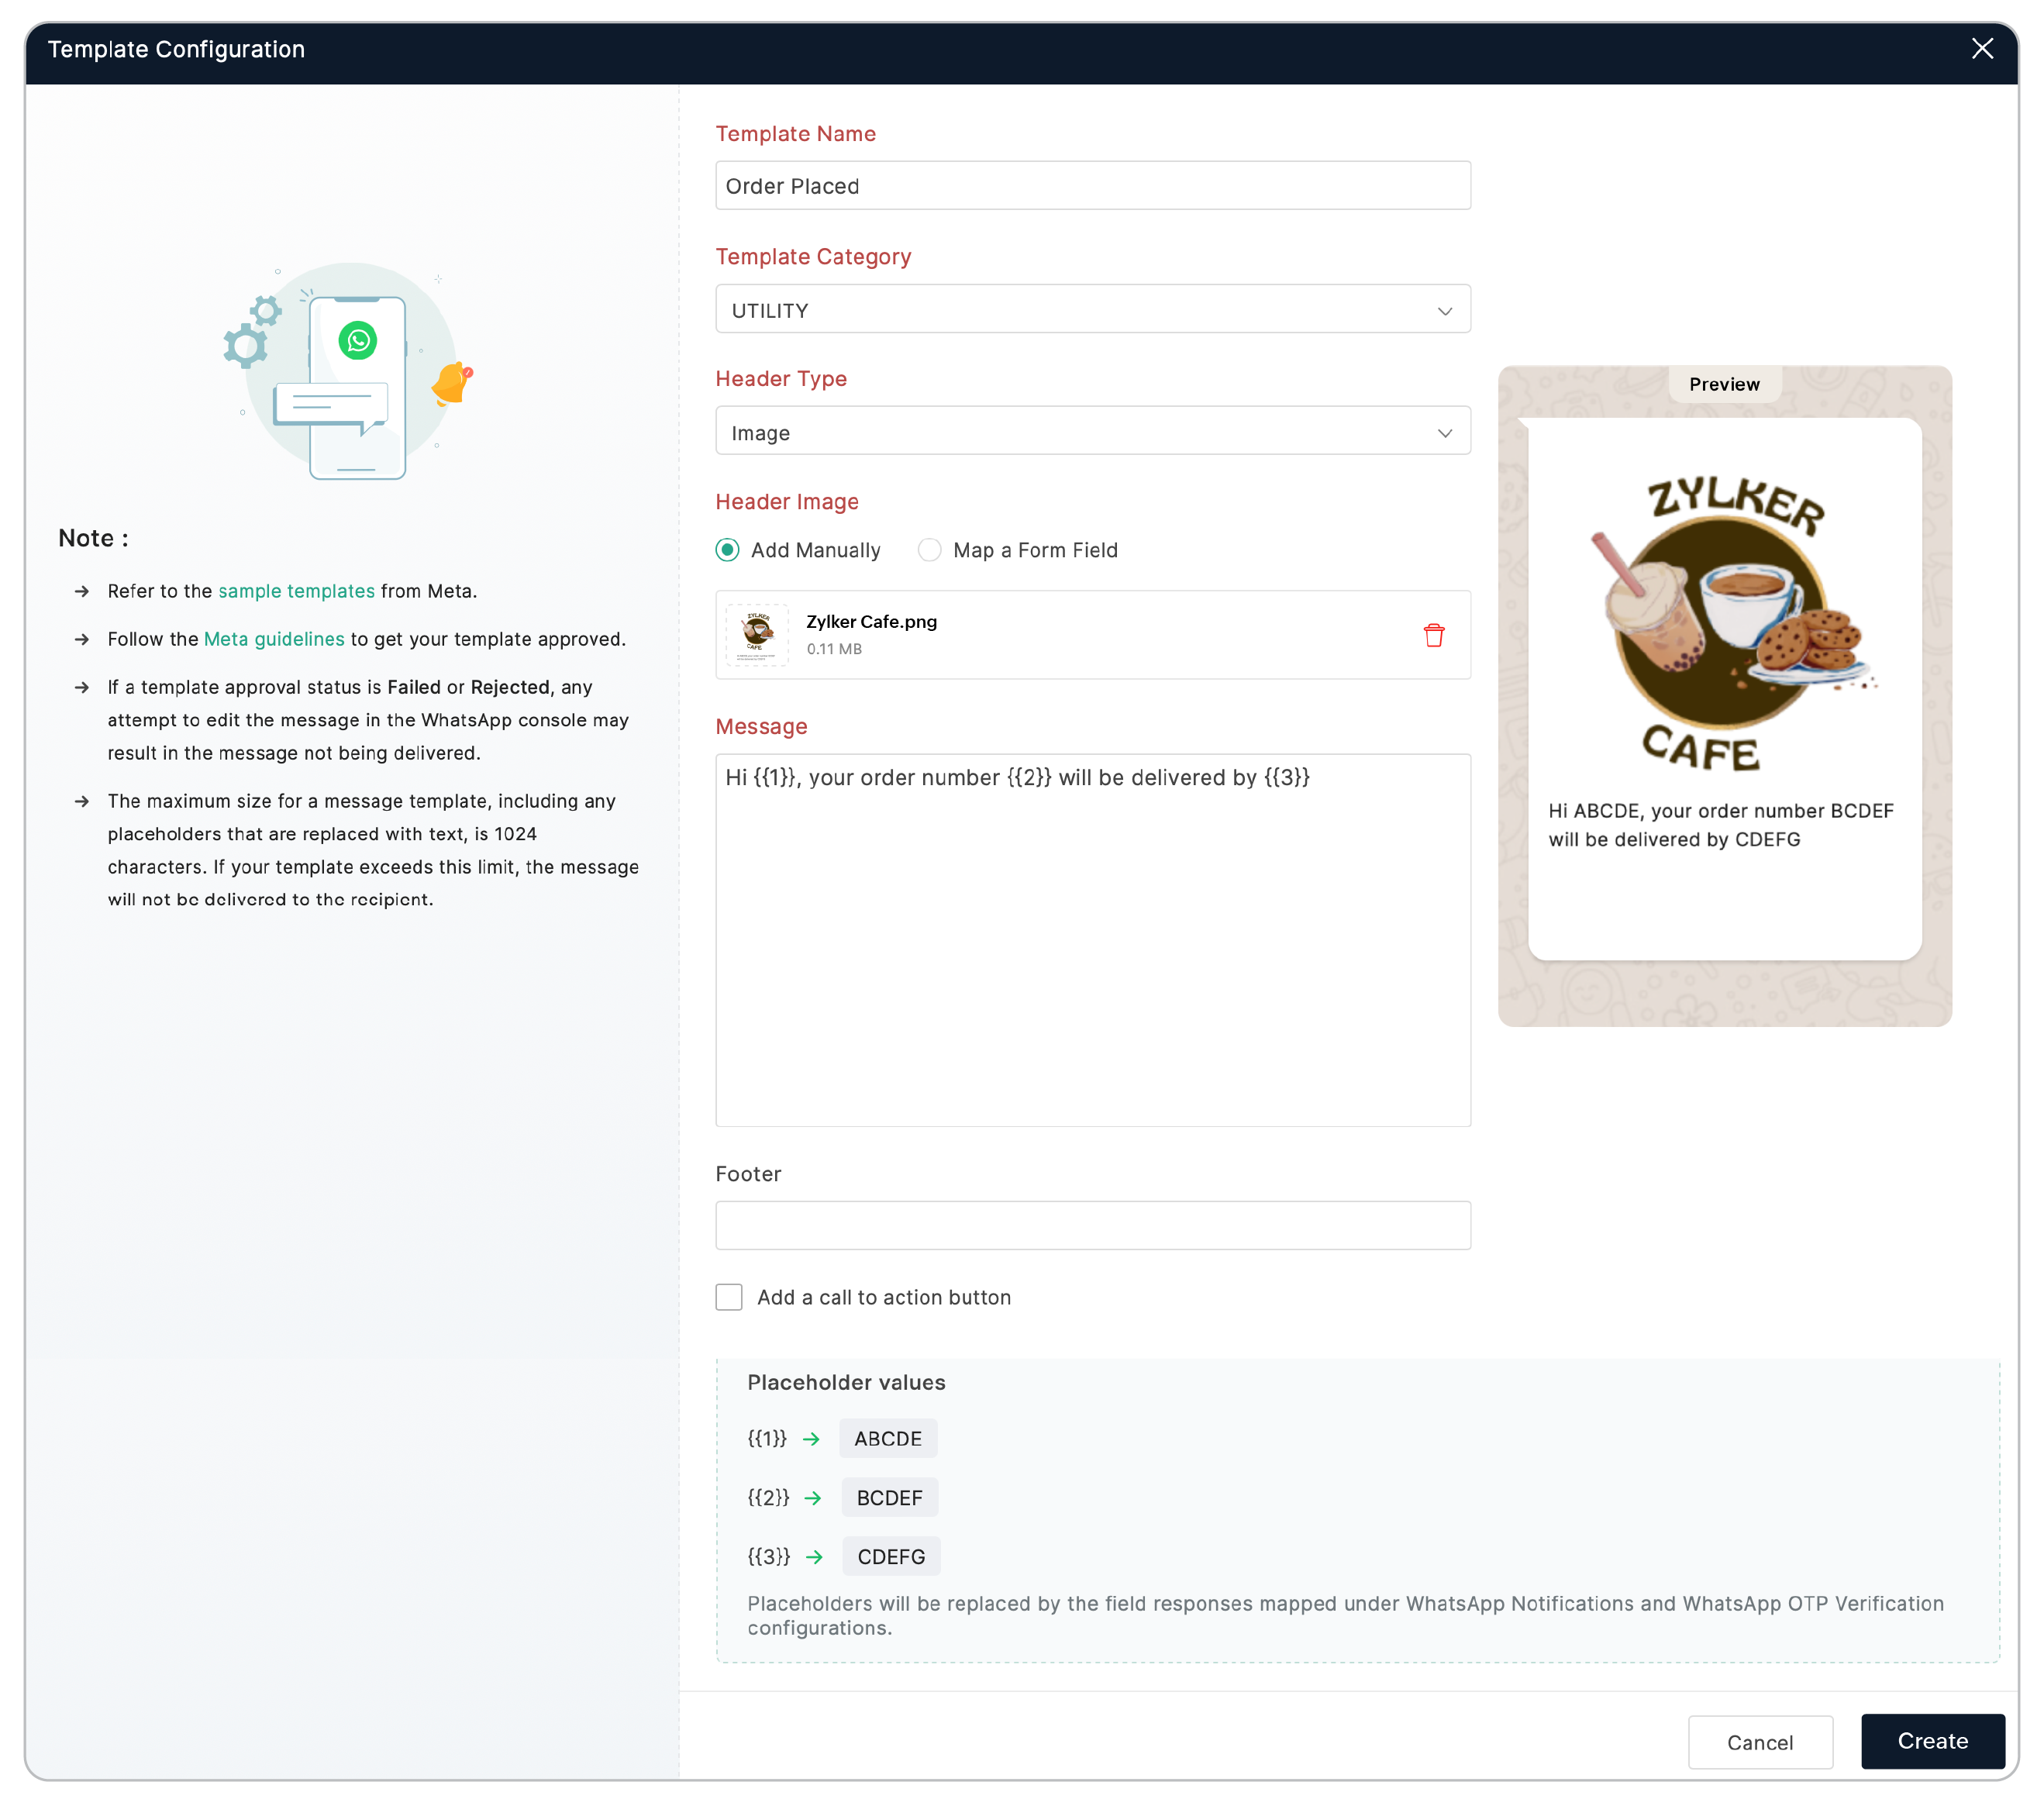Screen dimensions: 2044x1806
Task: Delete the Zylker Cafe.png header image
Action: [1433, 635]
